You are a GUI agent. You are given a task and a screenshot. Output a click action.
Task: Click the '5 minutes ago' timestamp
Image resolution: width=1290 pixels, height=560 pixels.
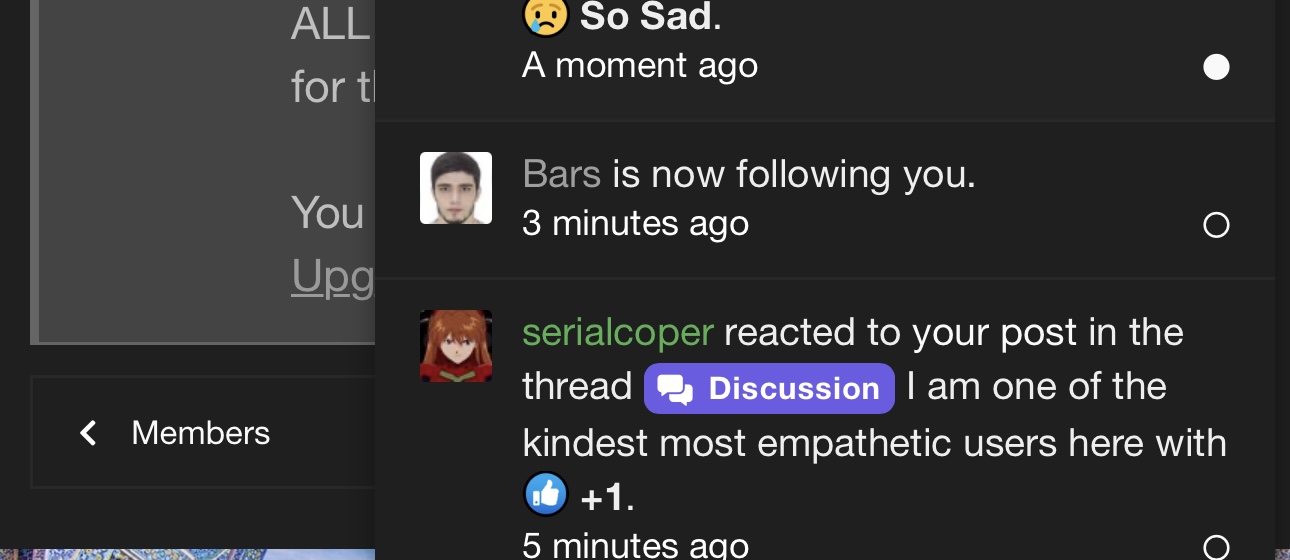click(x=635, y=546)
